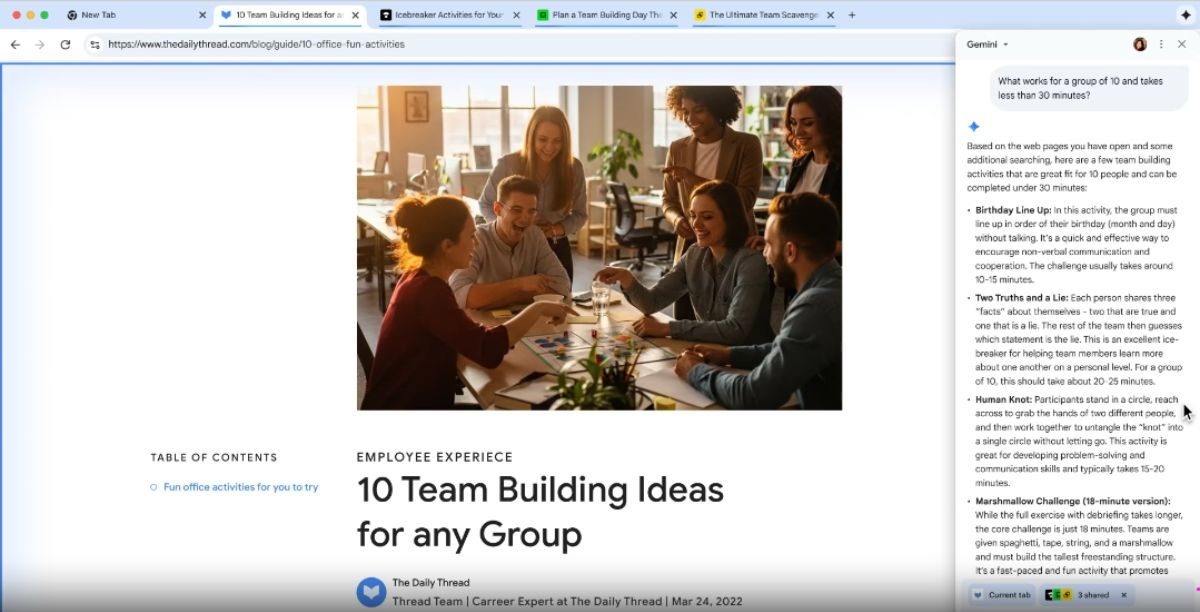Screen dimensions: 1200x612
Task: Click the Gemini sparkle icon in tab bar
Action: pos(1185,15)
